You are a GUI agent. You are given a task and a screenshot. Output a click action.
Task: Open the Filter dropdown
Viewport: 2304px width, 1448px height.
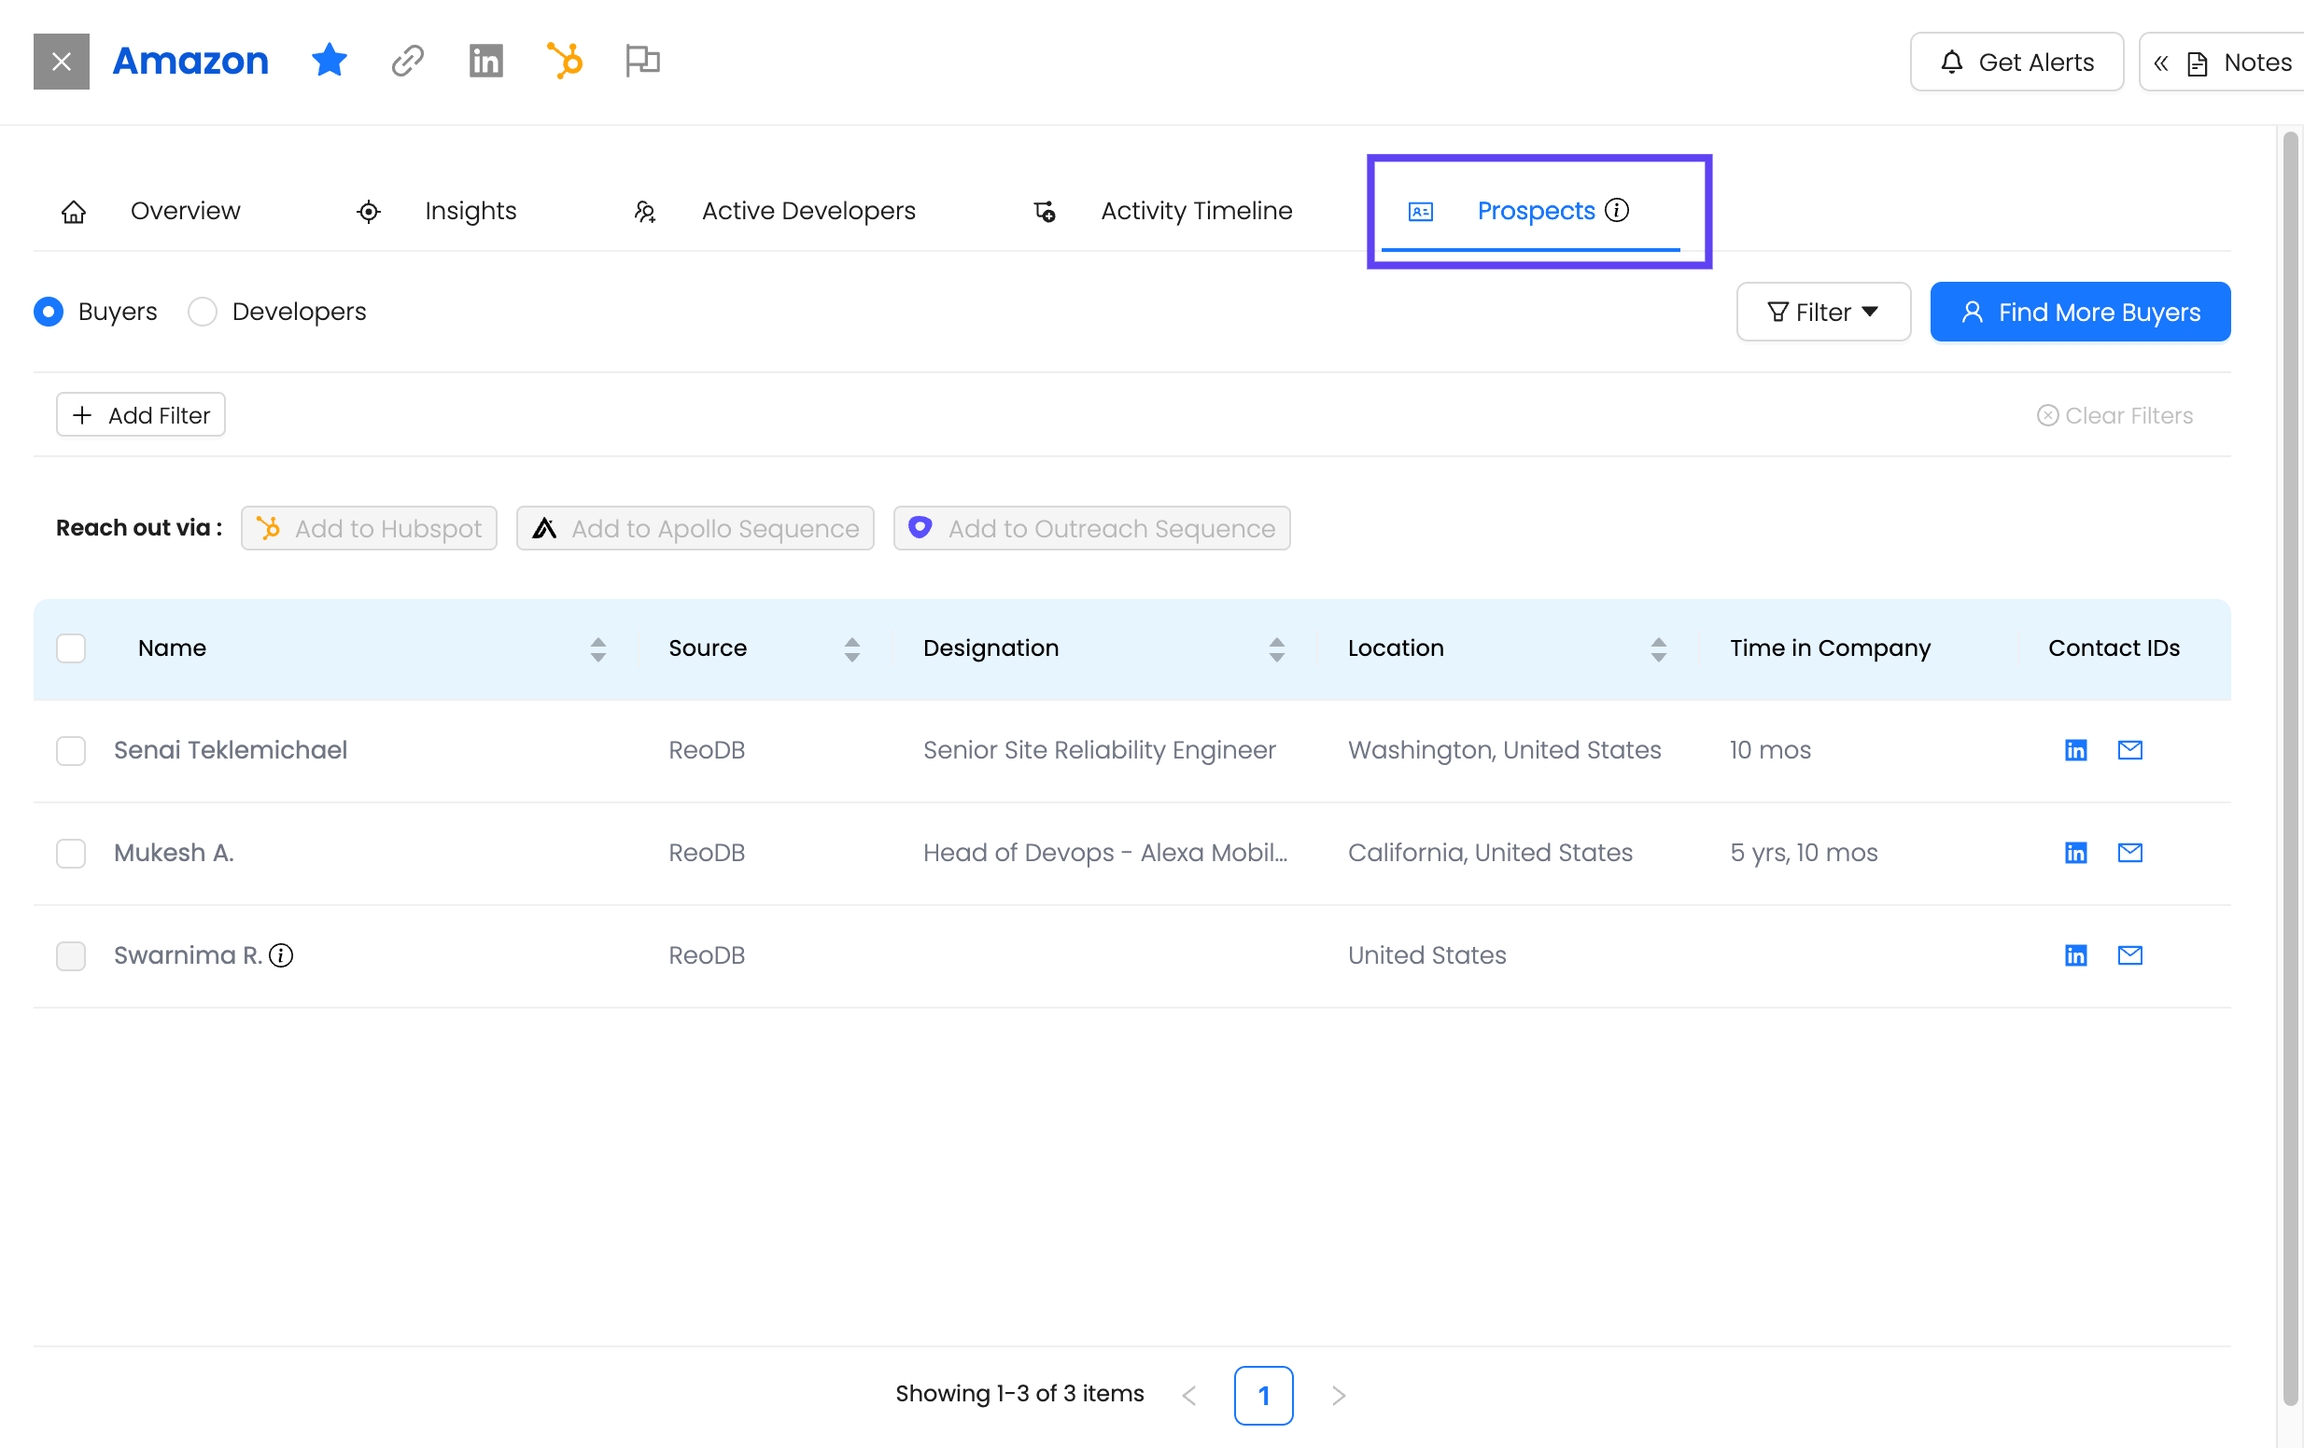[1823, 312]
